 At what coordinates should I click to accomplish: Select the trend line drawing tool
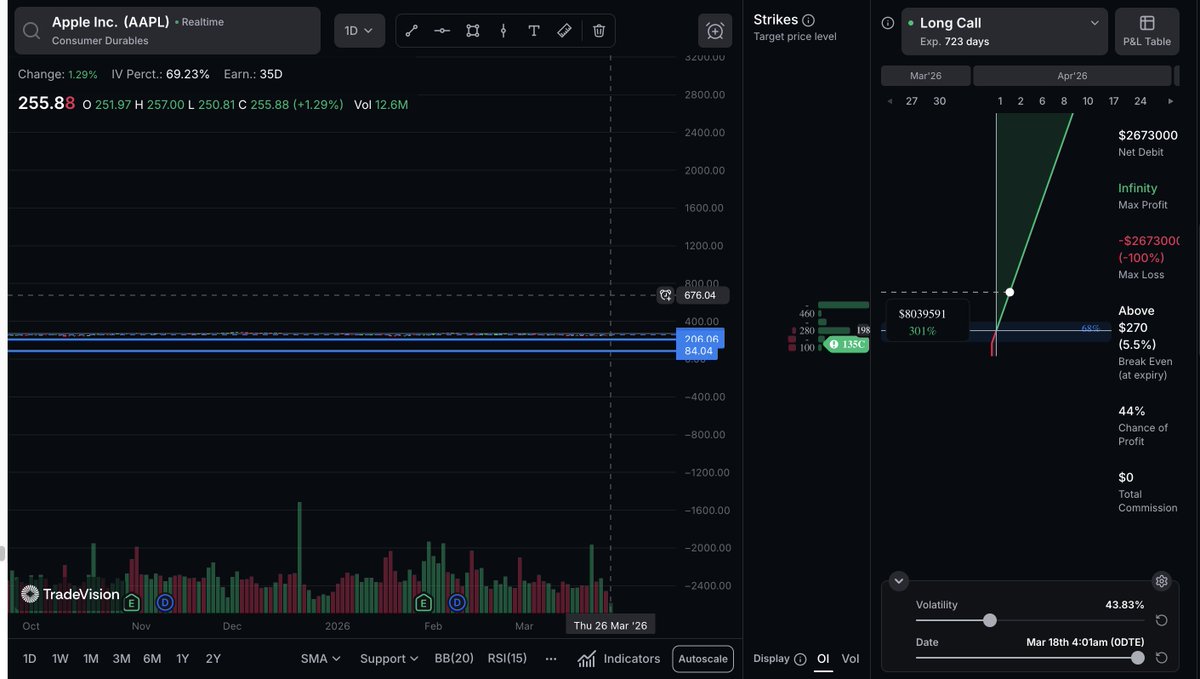[411, 31]
